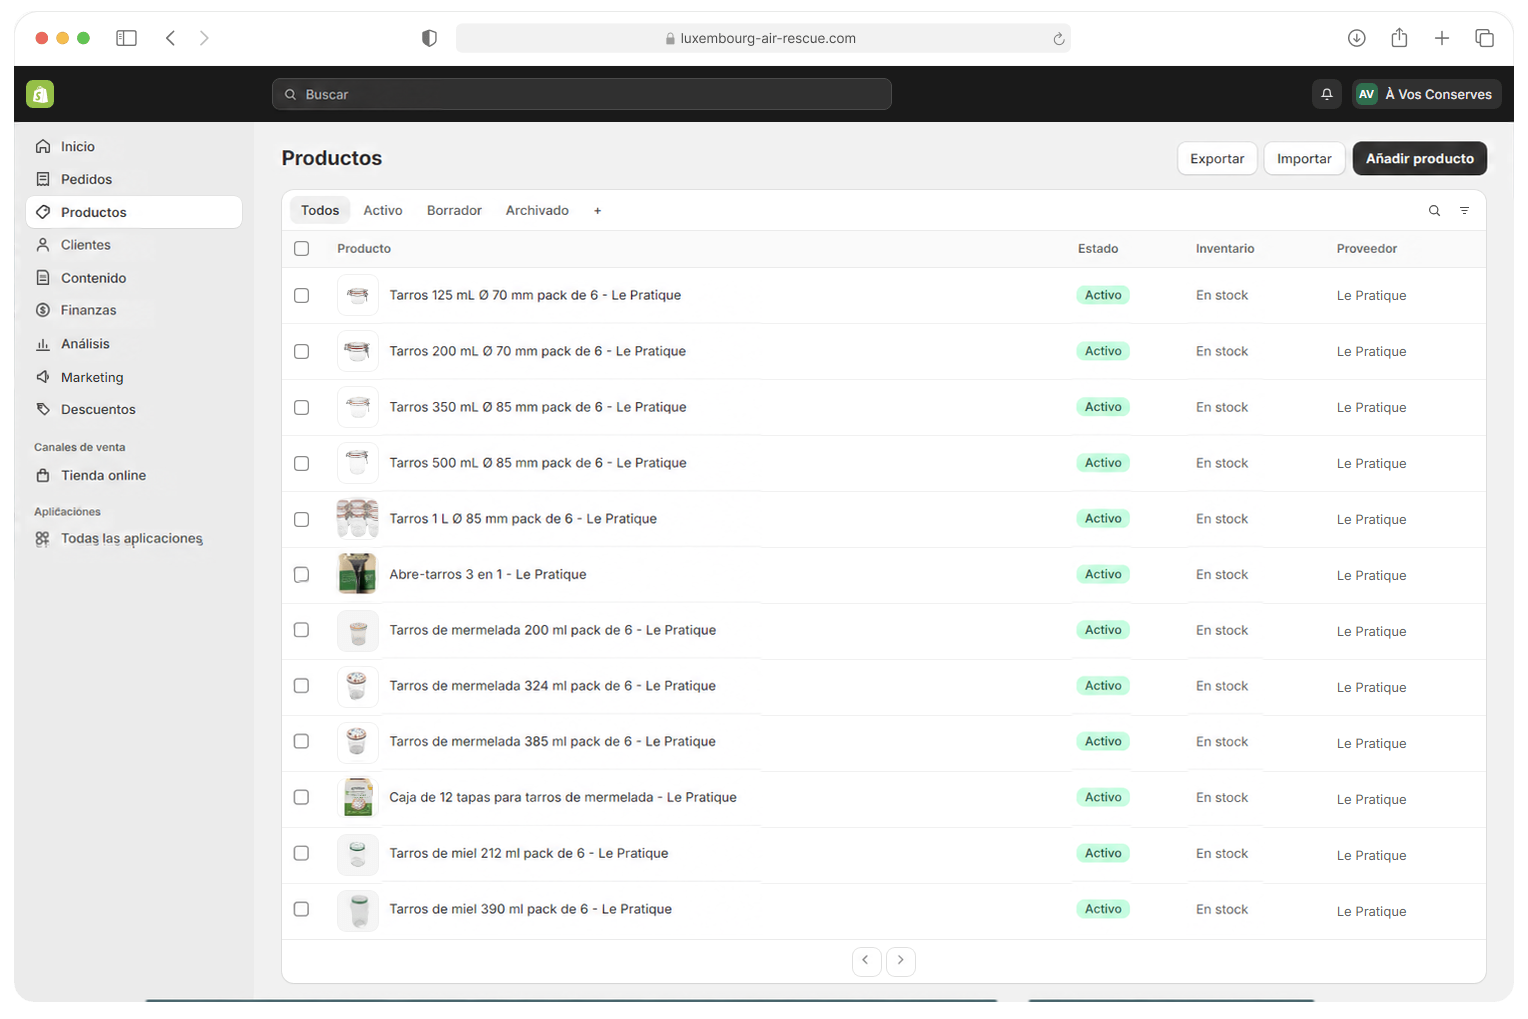Open Tienda online sales channel
The width and height of the screenshot is (1528, 1019).
click(x=134, y=476)
